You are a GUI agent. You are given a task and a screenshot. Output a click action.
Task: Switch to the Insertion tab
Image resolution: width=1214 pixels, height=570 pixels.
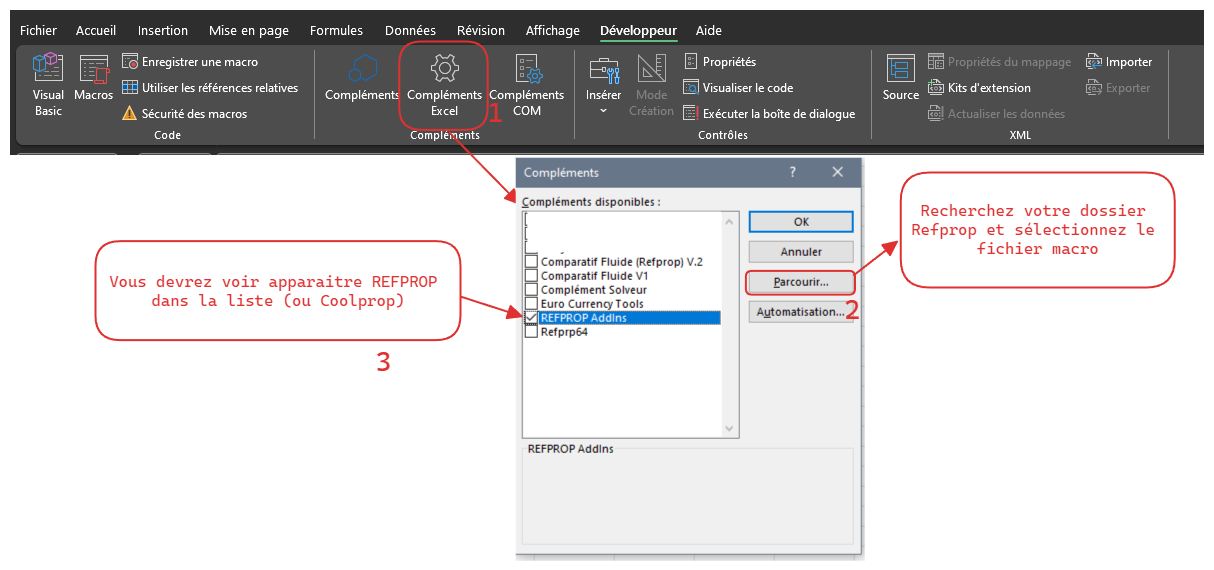coord(163,31)
